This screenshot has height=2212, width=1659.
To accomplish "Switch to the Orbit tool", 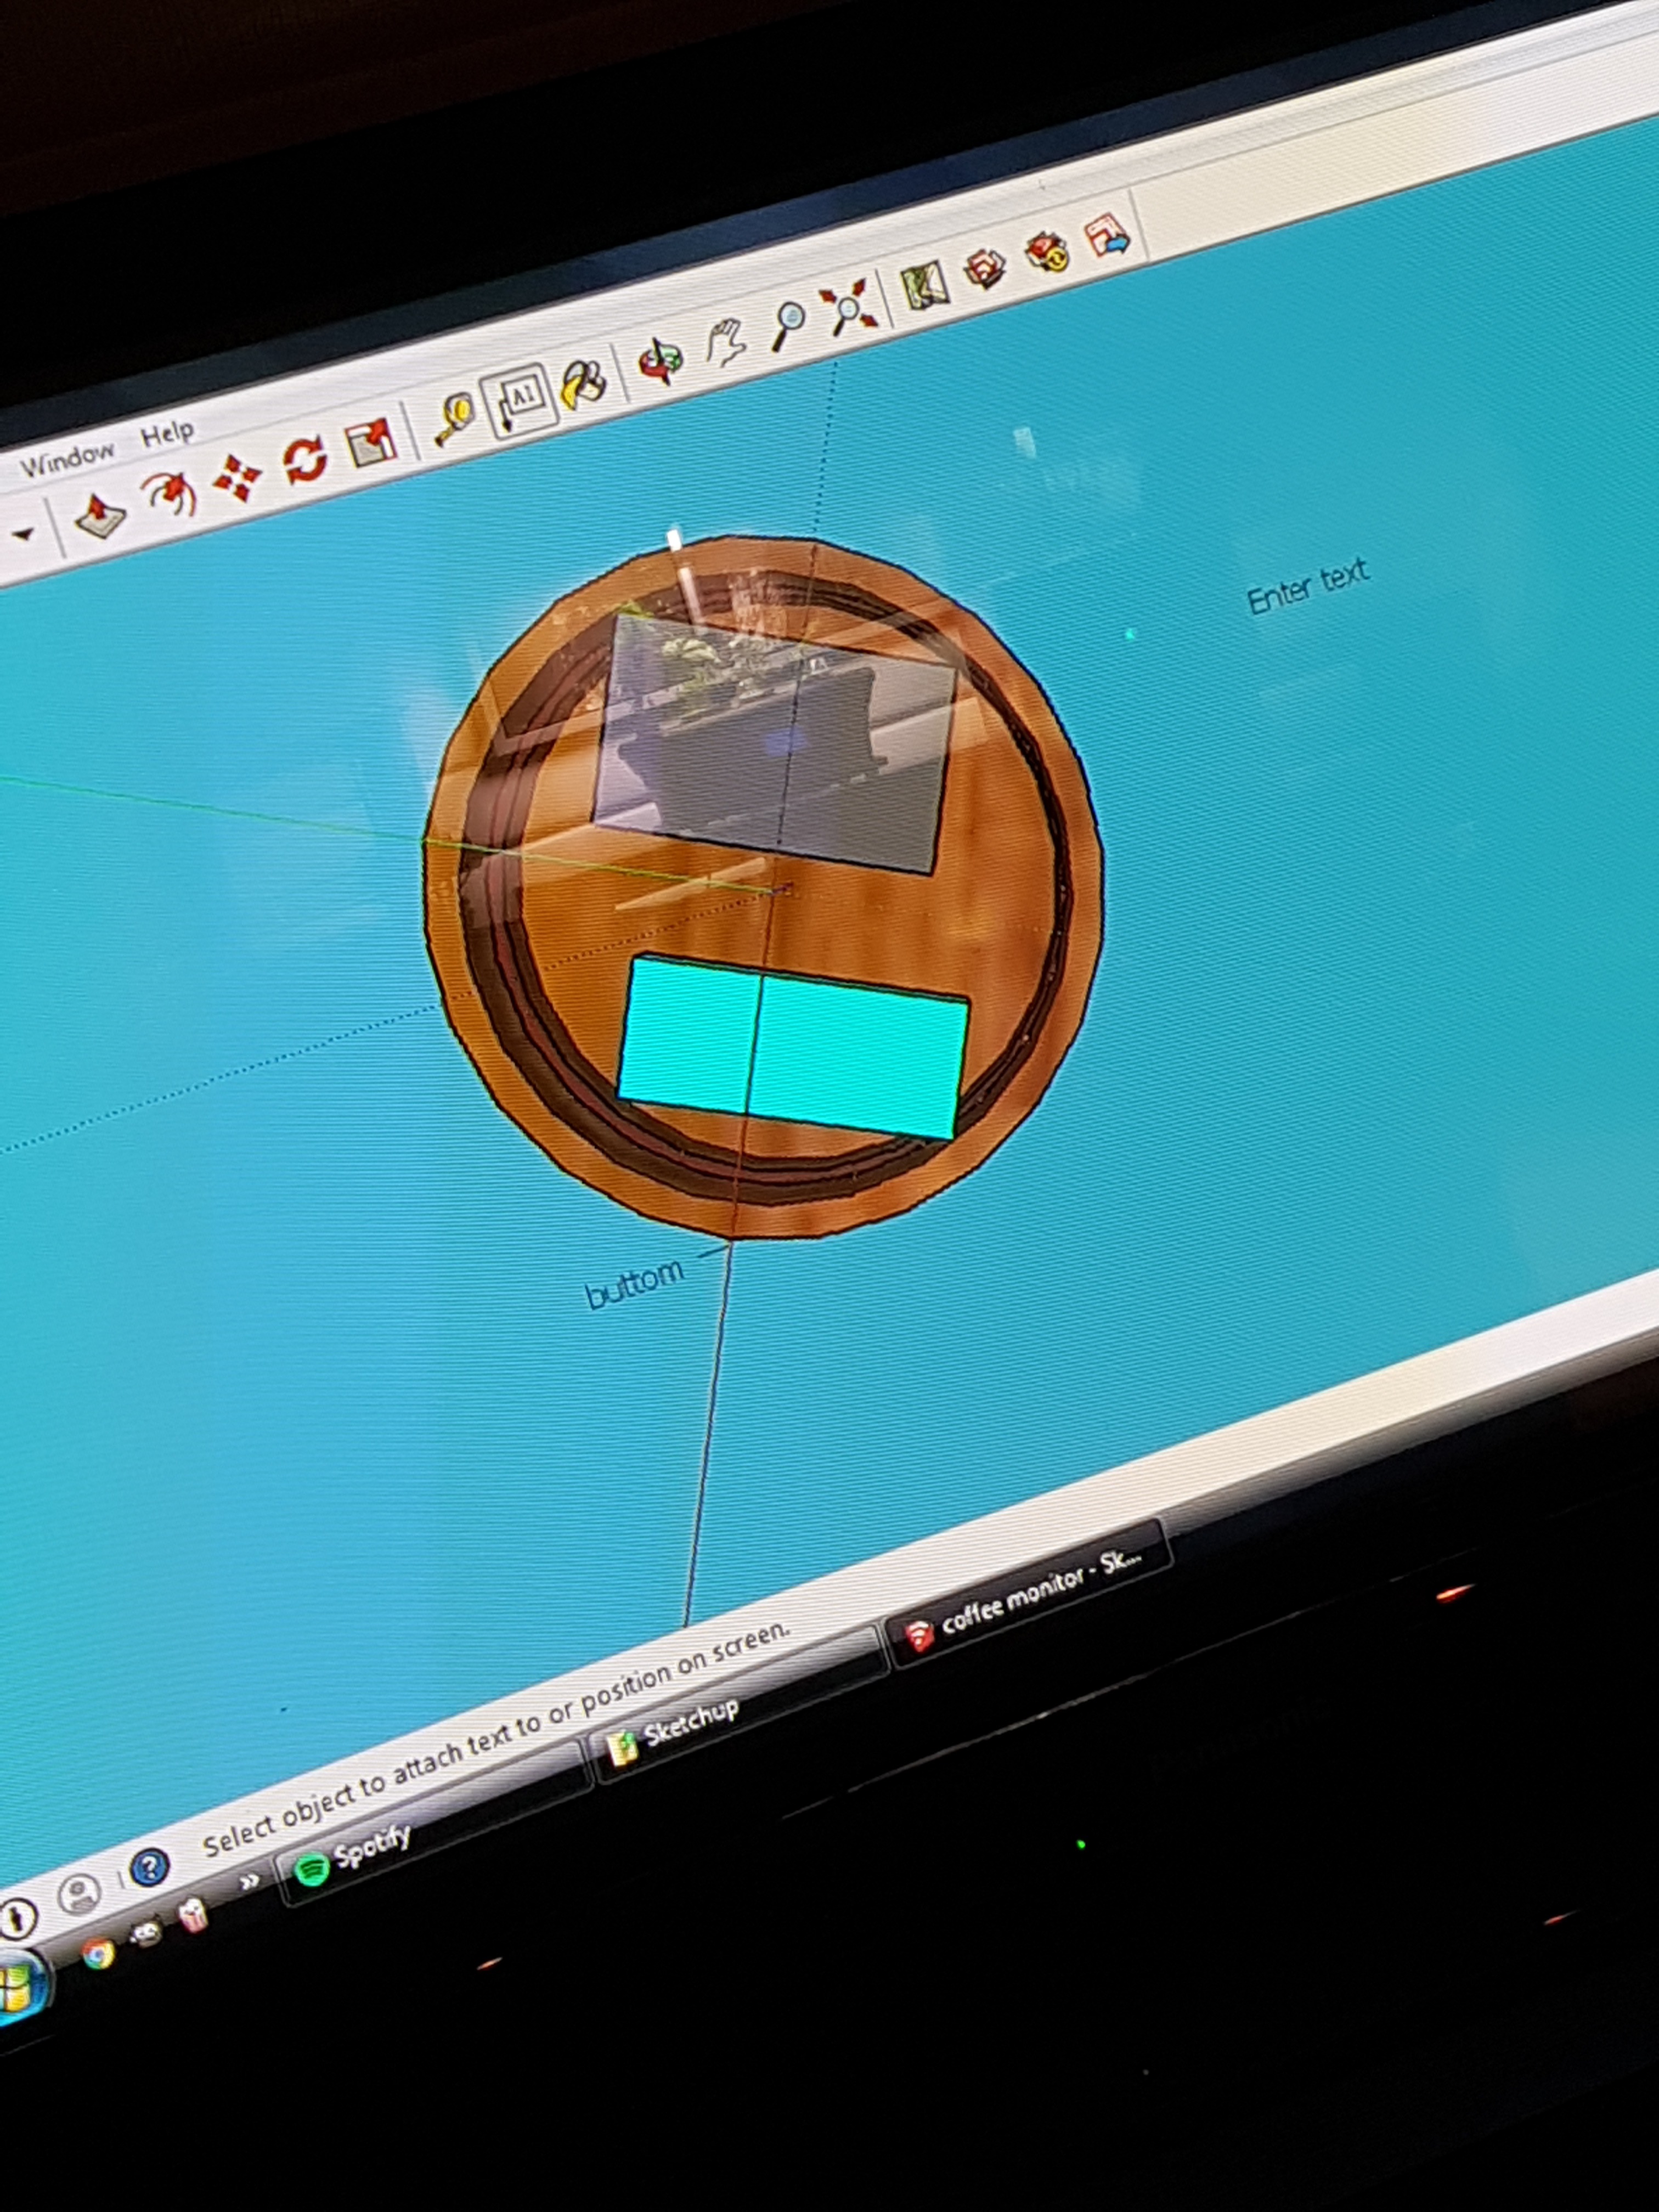I will click(x=661, y=360).
